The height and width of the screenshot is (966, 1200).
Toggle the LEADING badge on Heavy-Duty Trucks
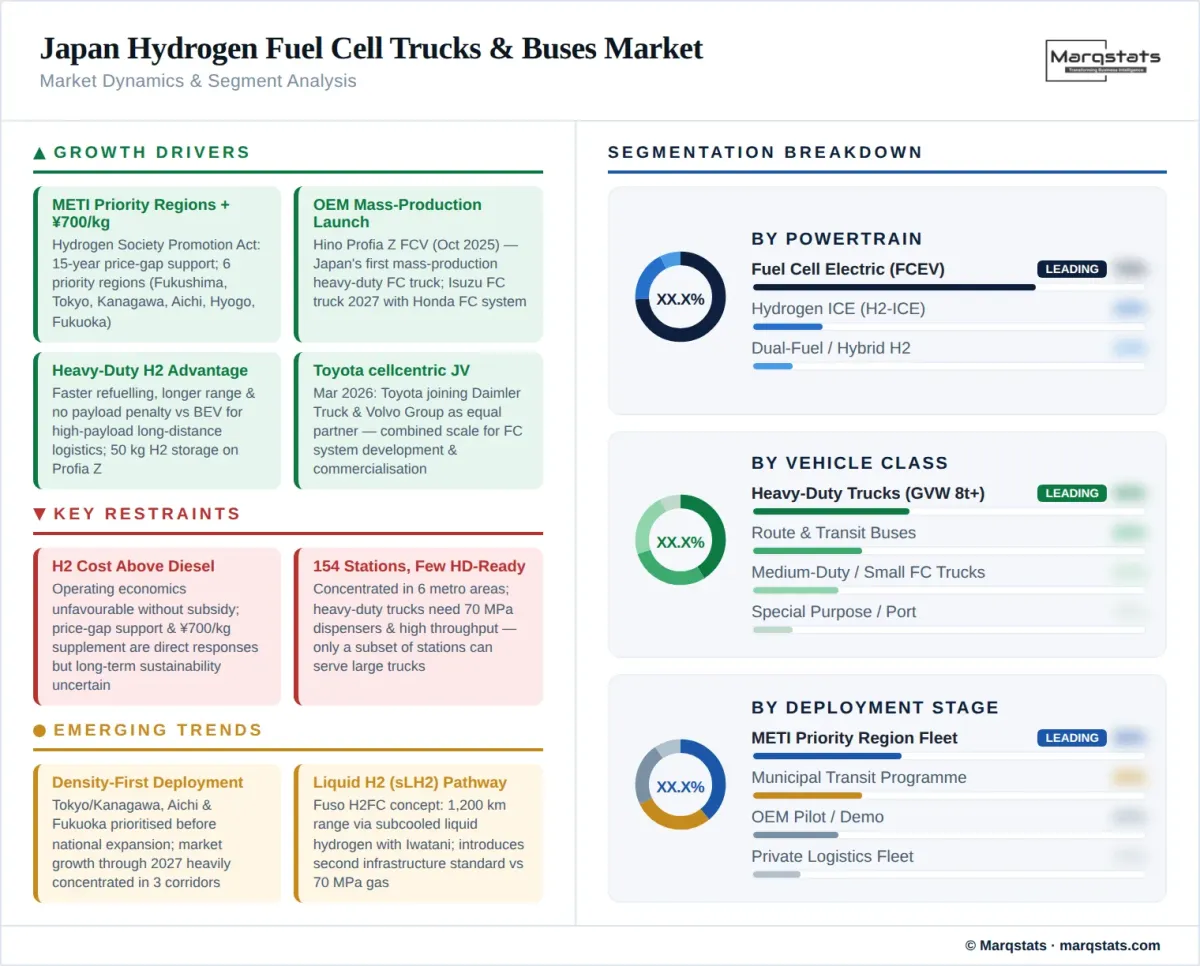[x=1071, y=493]
